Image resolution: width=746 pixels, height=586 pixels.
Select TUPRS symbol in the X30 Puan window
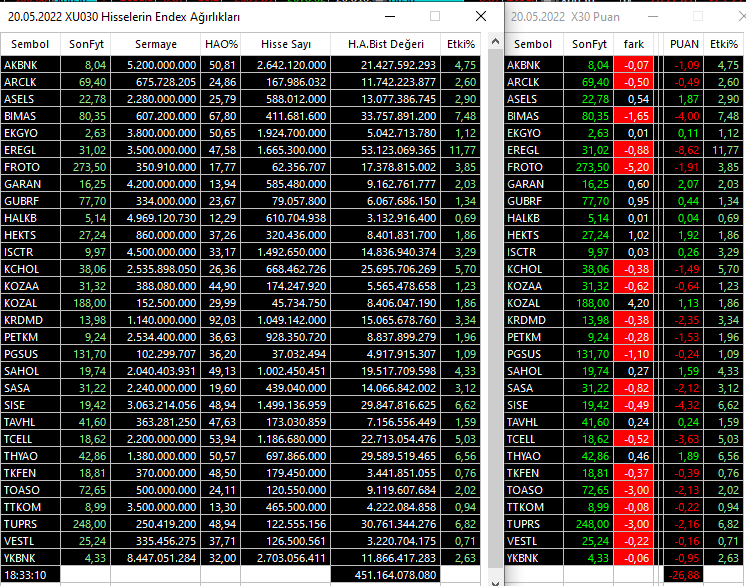(x=534, y=524)
